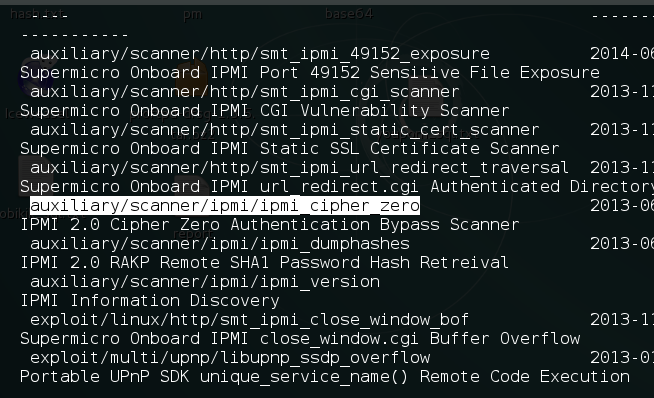Click the faint base64 desktop icon label
The width and height of the screenshot is (654, 398).
pyautogui.click(x=349, y=14)
